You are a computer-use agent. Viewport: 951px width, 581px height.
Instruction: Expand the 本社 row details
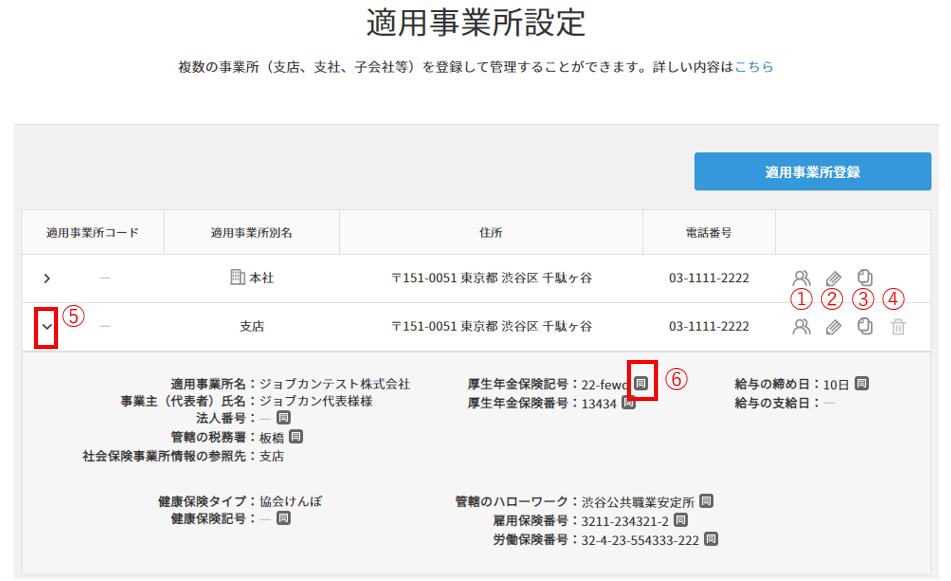click(x=46, y=278)
